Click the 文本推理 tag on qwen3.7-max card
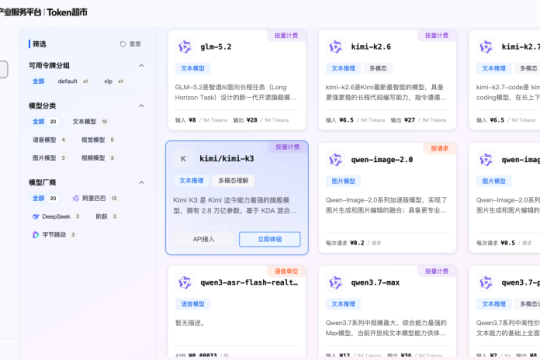 point(343,304)
